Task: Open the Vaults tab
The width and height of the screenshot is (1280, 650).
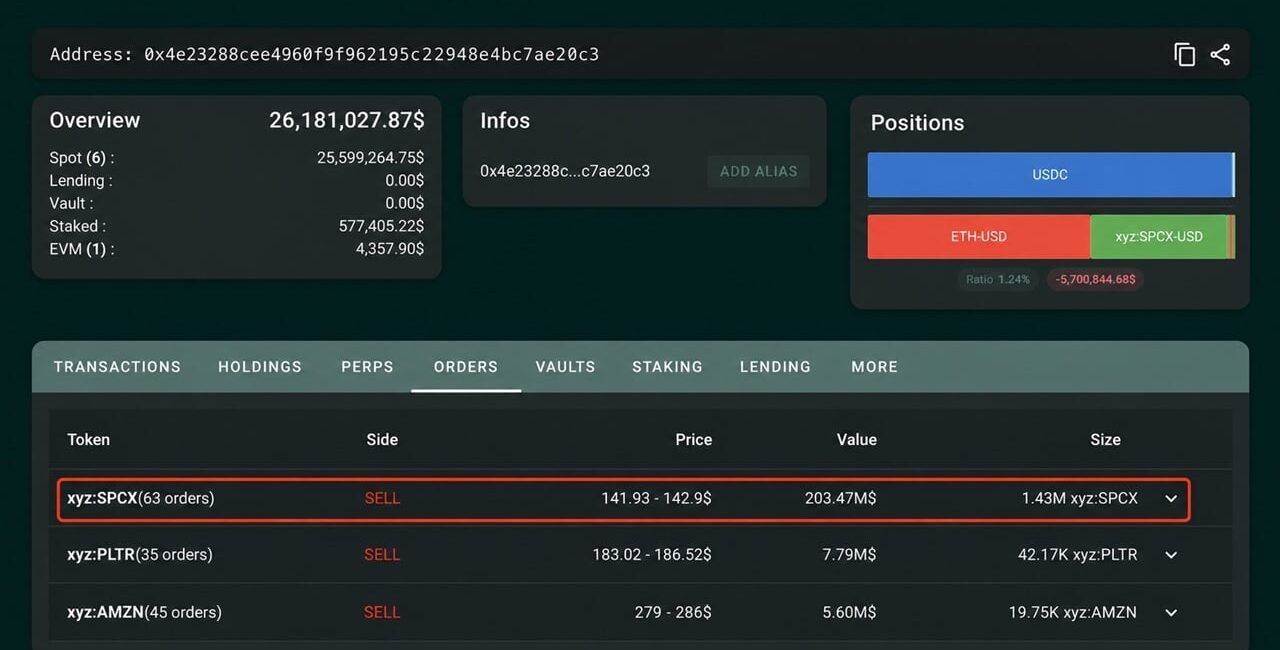Action: [565, 367]
